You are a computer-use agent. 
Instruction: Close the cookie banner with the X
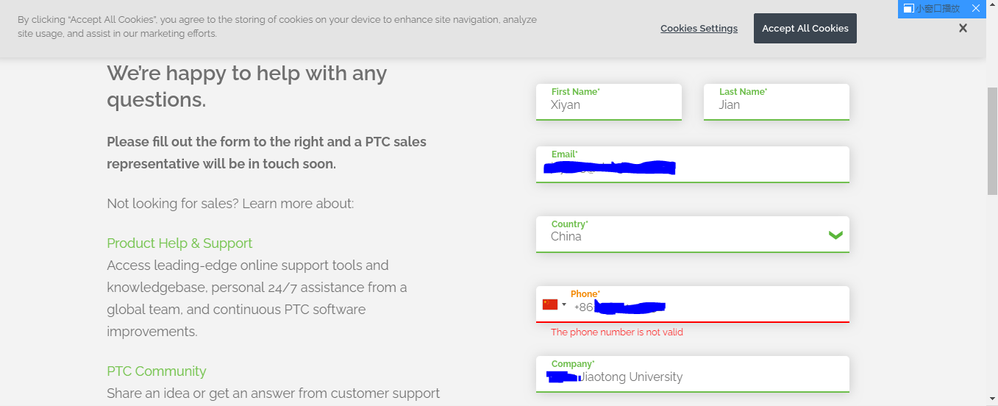click(962, 29)
